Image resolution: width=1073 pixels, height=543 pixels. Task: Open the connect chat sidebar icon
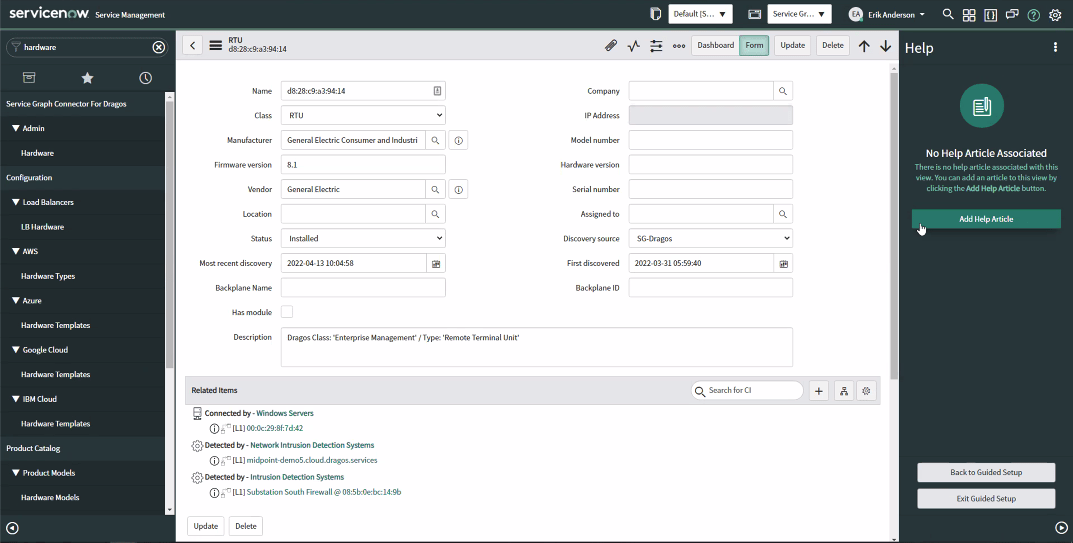pos(1012,14)
